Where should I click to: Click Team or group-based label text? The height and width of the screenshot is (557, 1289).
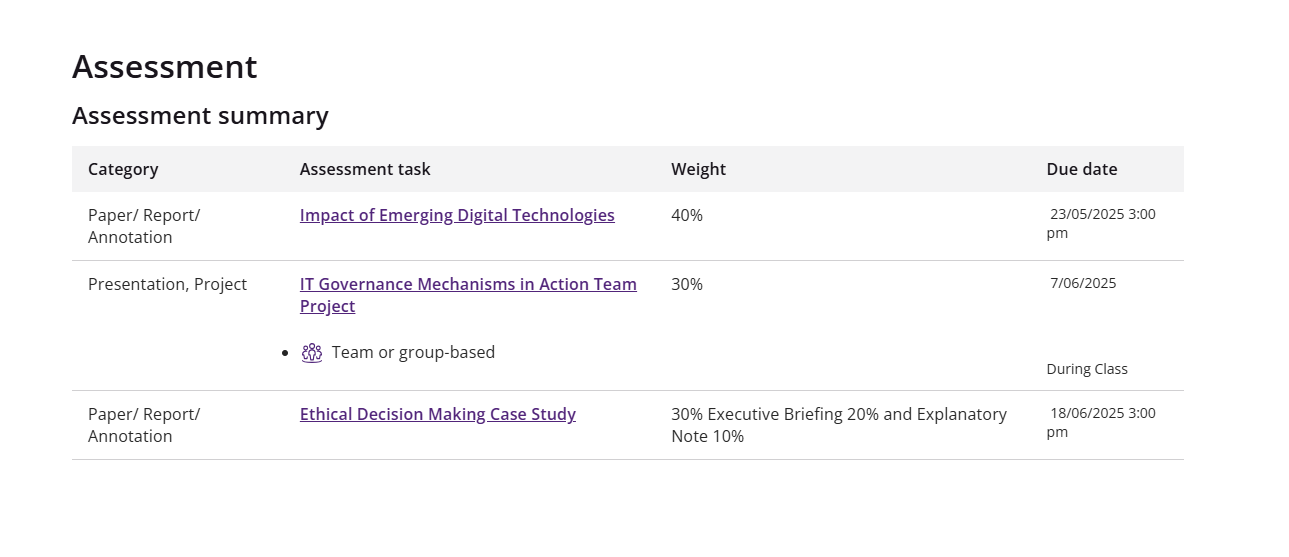(413, 352)
